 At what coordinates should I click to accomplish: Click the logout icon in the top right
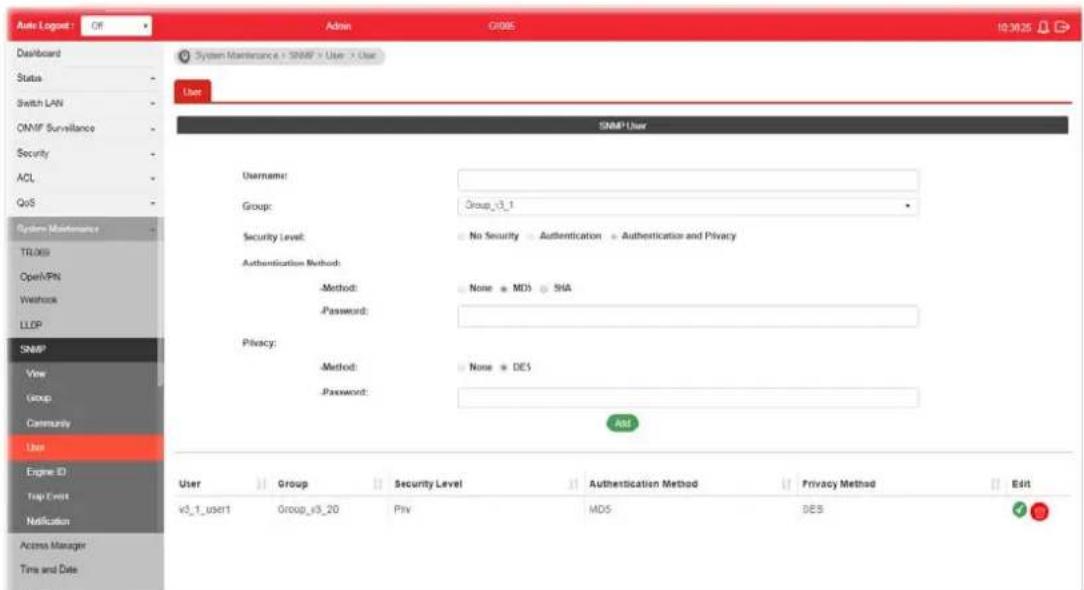click(1062, 27)
